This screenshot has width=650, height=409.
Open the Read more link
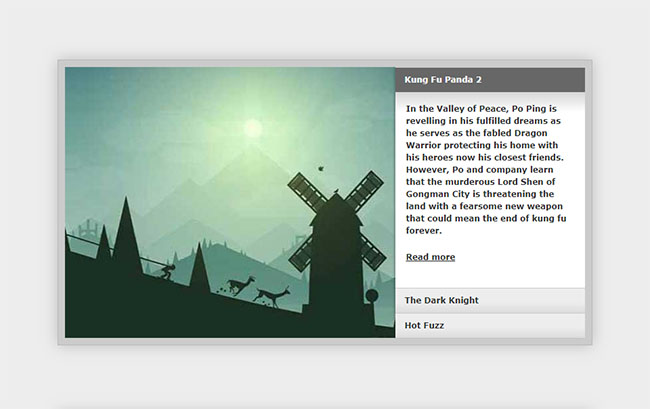(x=430, y=257)
